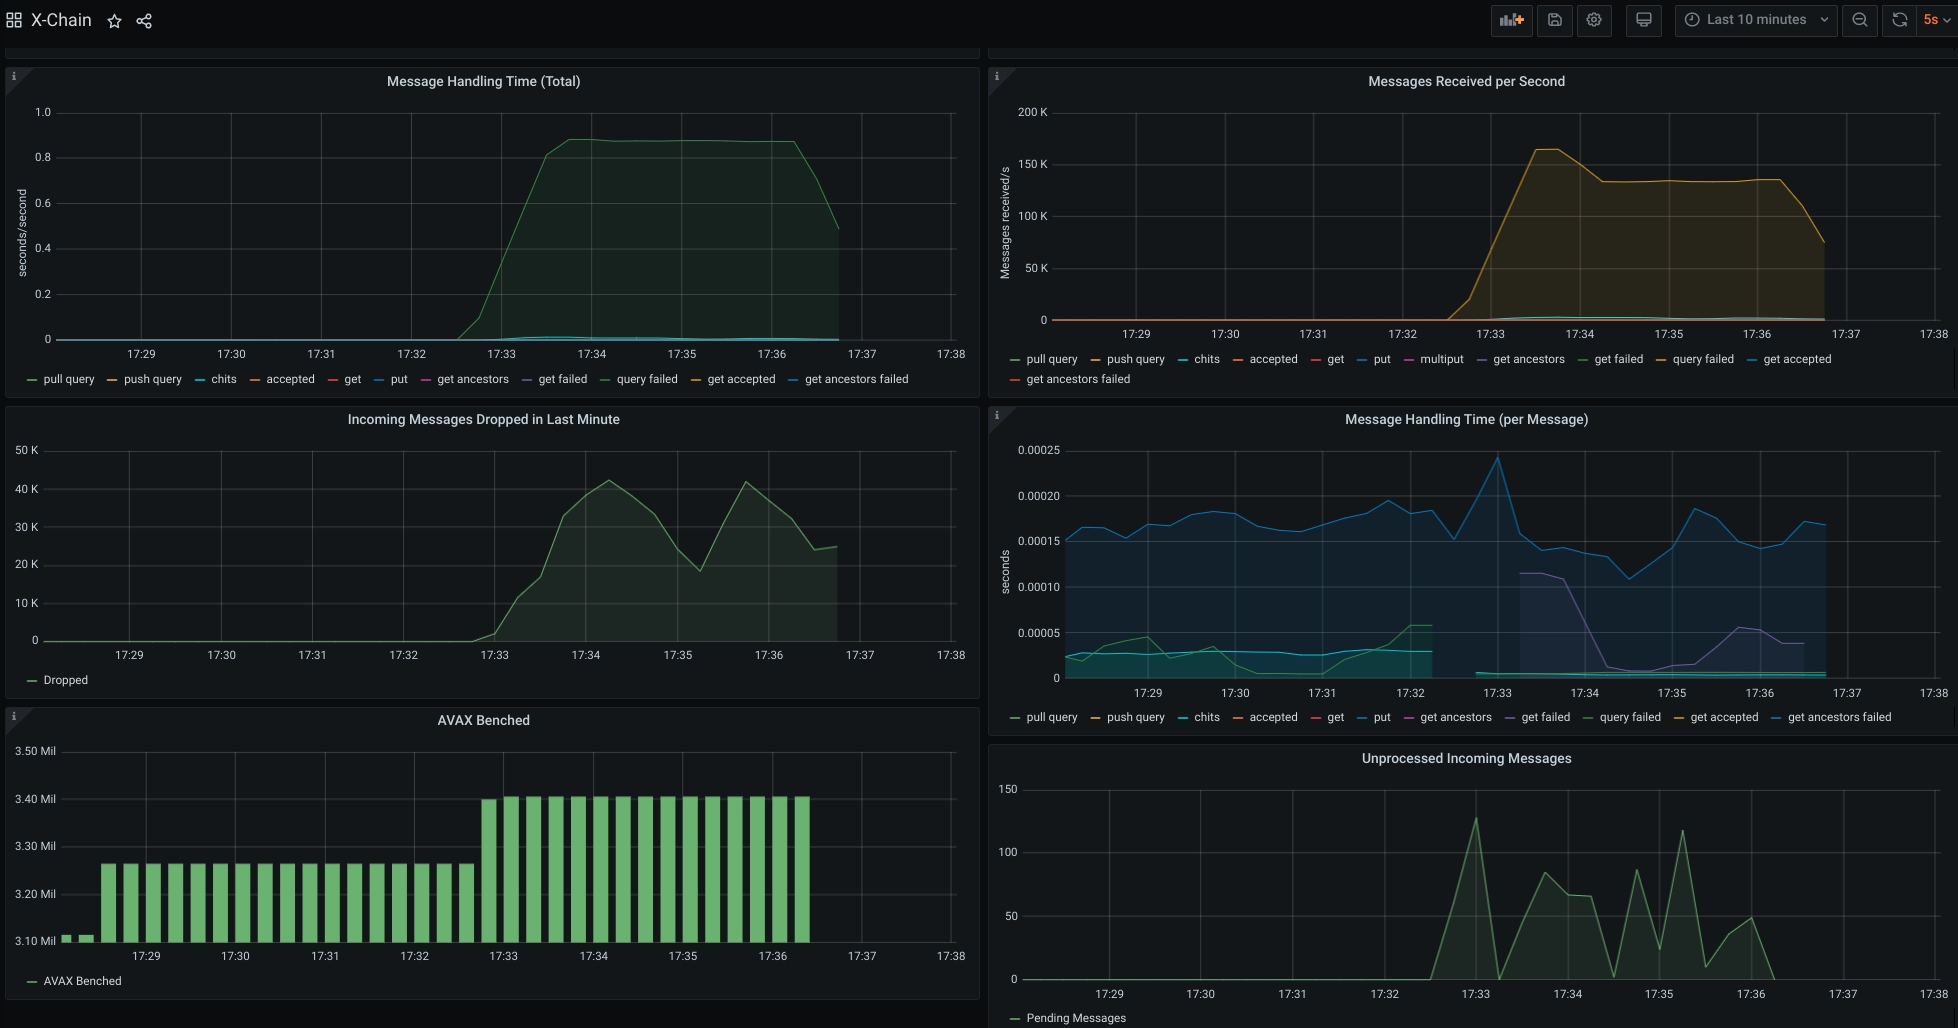This screenshot has width=1958, height=1028.
Task: Click the info icon on Messages Received per Second
Action: 996,75
